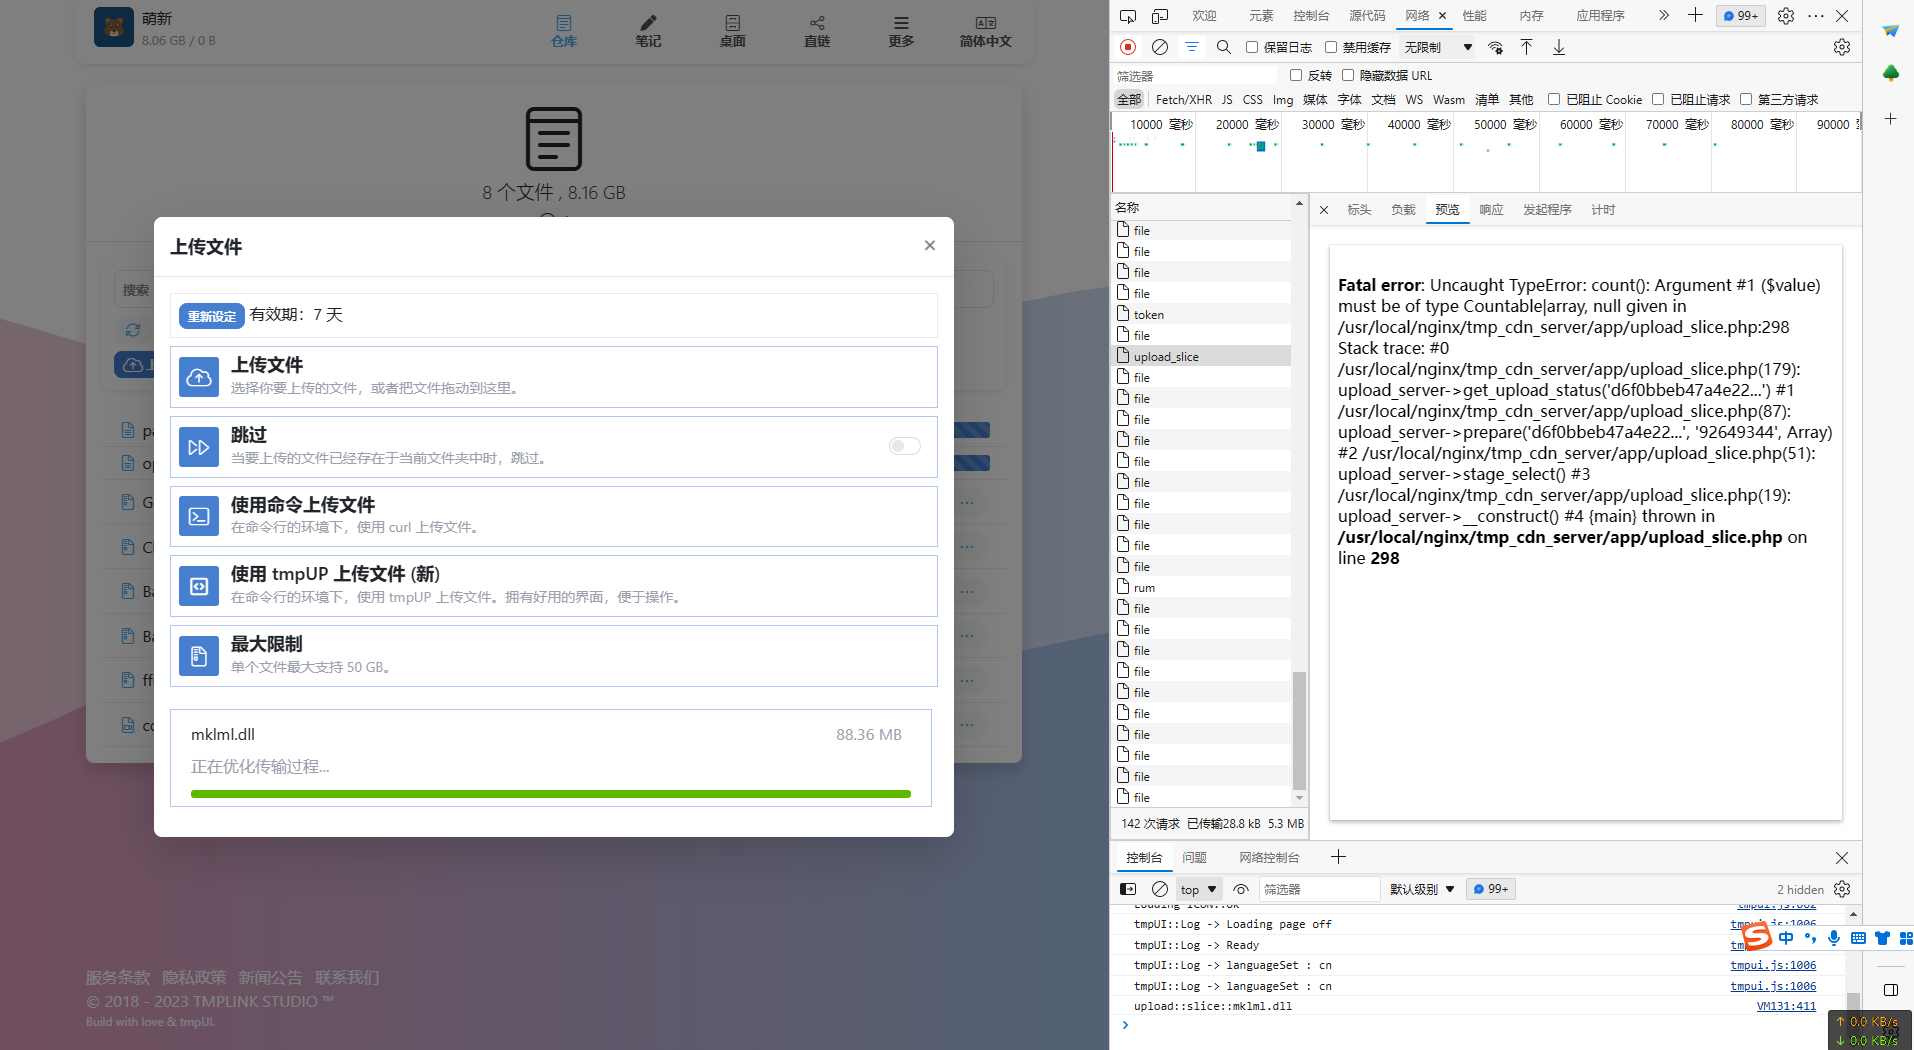Screen dimensions: 1914x1050
Task: Select the upload_slice request
Action: 1203,356
